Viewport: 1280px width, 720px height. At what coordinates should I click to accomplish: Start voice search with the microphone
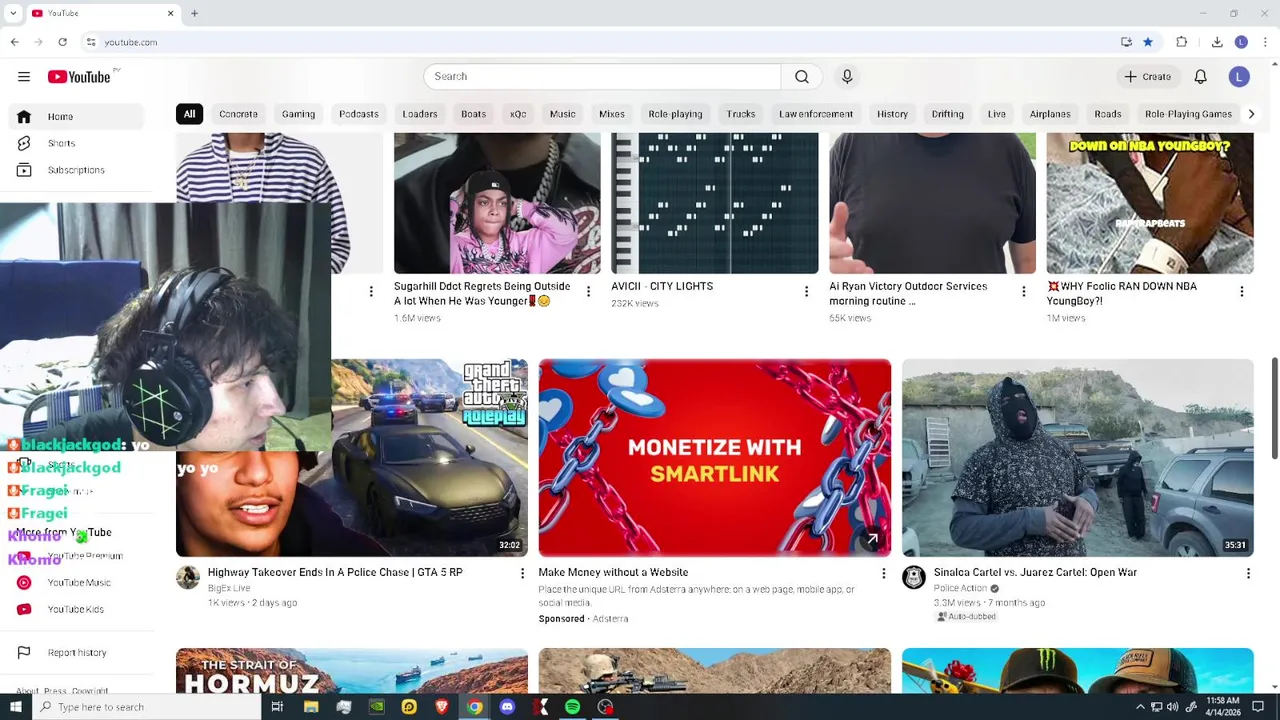(847, 77)
